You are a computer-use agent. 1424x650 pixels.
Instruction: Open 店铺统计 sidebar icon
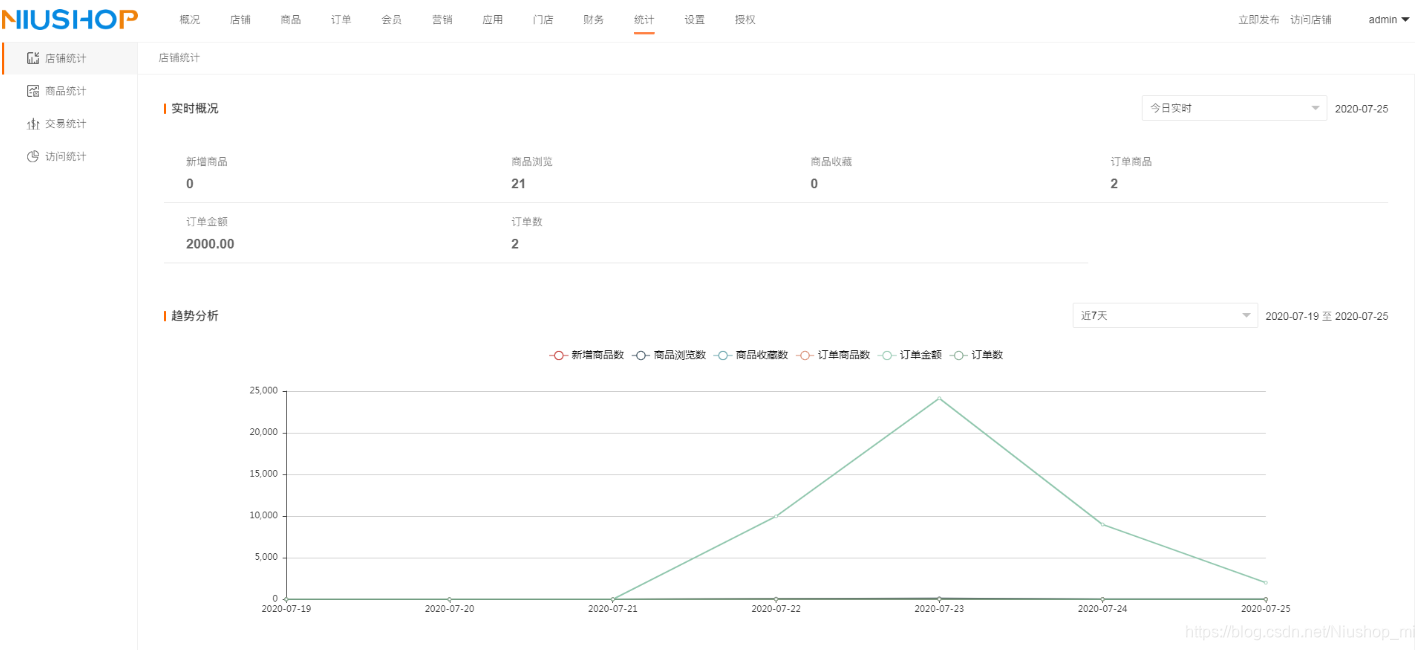pos(33,58)
